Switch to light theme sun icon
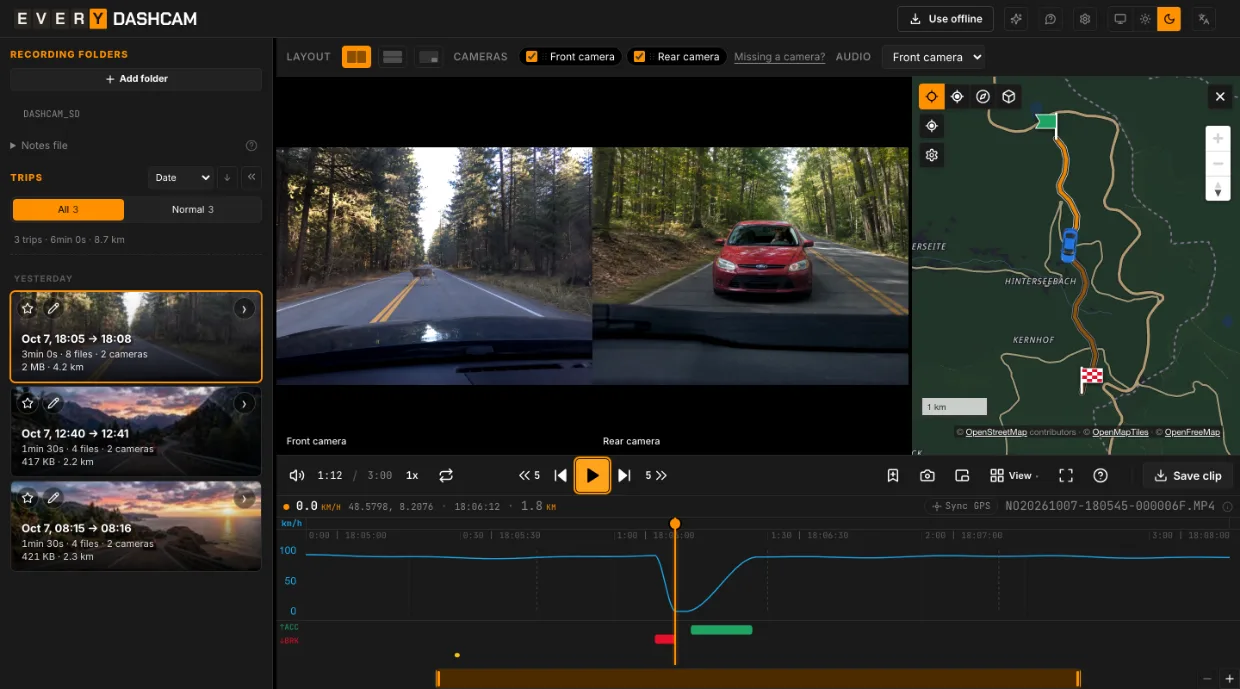The image size is (1240, 689). [x=1145, y=19]
